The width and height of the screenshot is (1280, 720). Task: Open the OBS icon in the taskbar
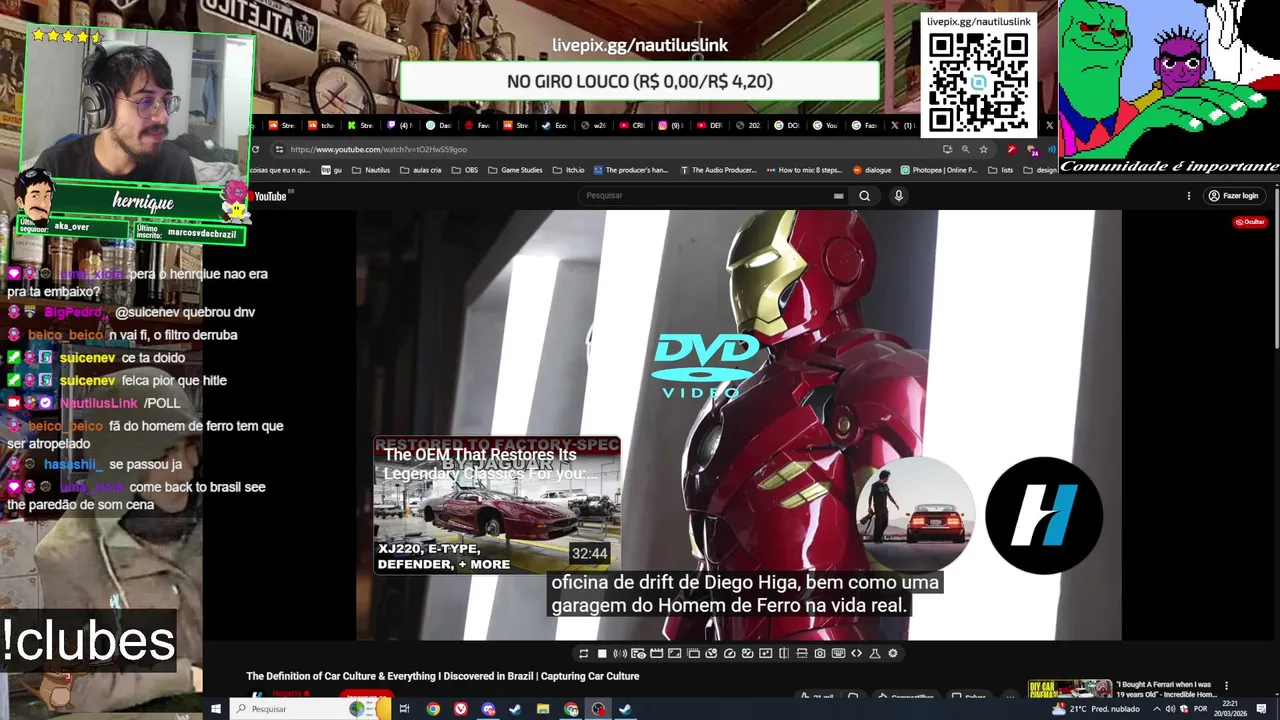click(598, 709)
